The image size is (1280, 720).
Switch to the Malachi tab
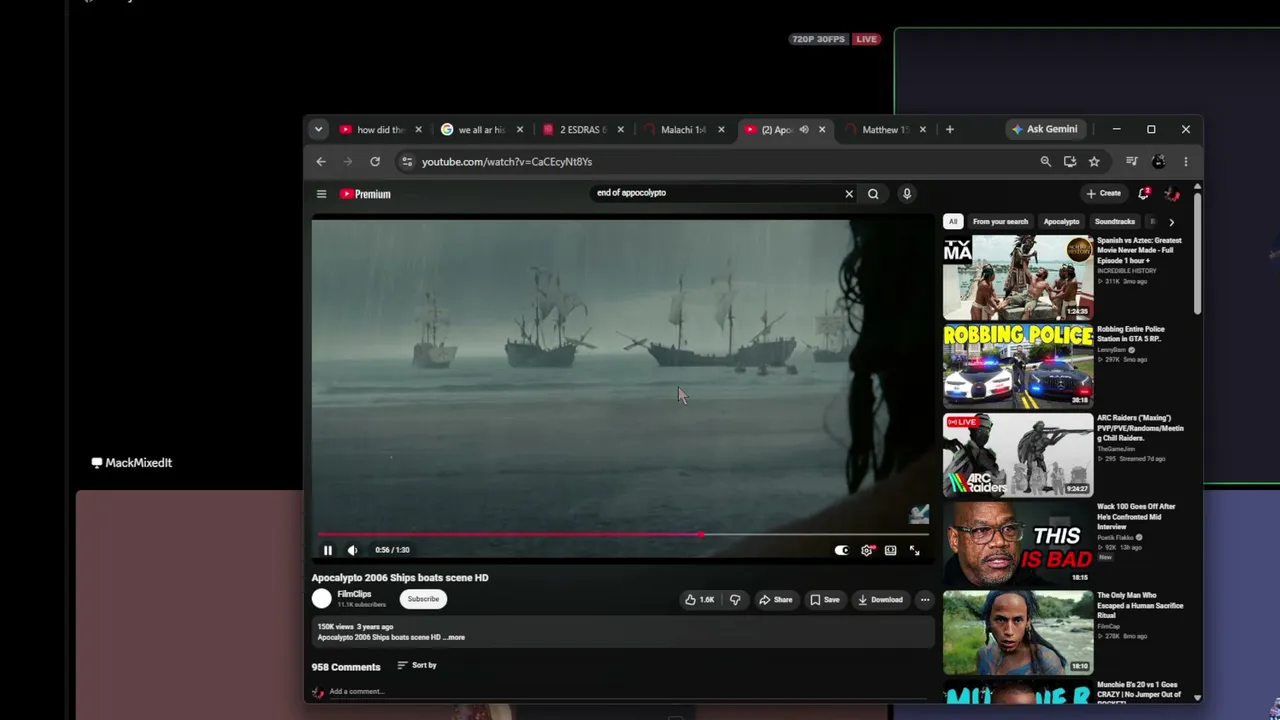click(x=683, y=130)
